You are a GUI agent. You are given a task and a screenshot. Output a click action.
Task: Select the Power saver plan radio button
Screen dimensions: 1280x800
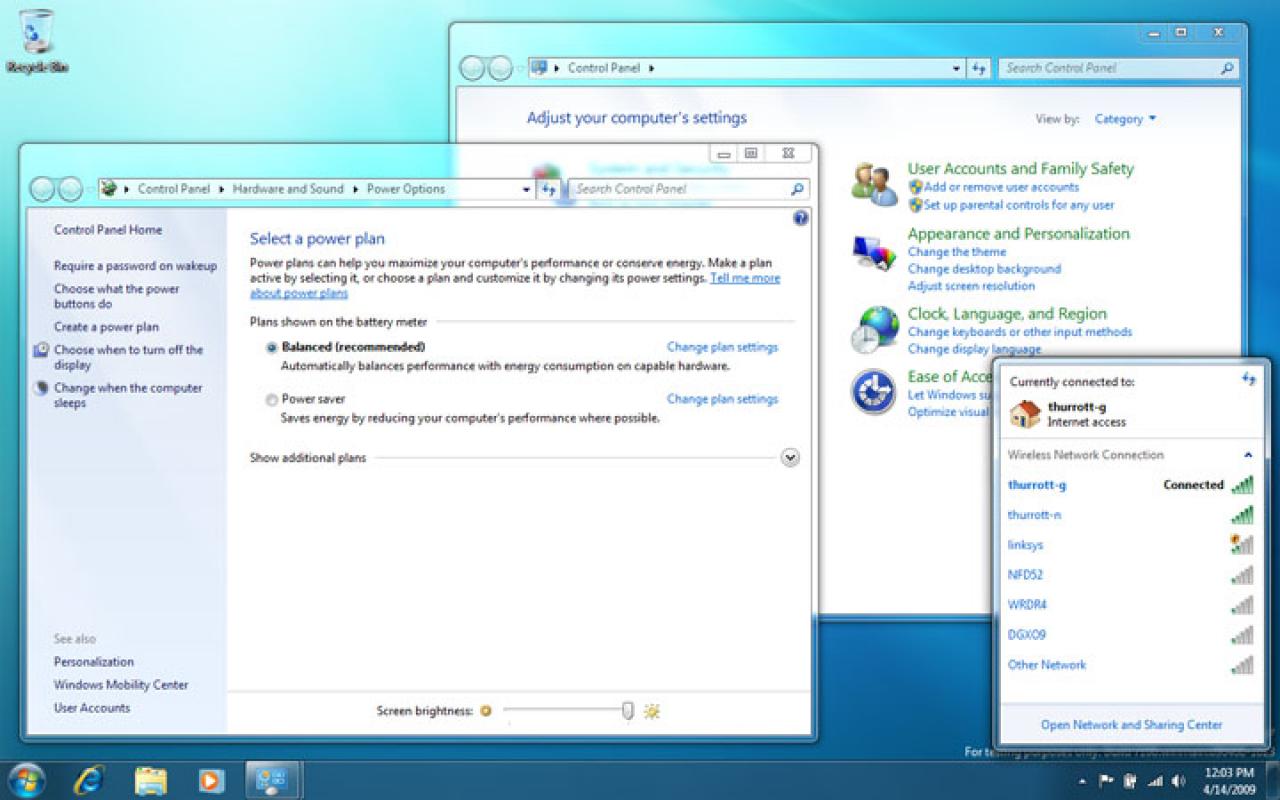click(x=272, y=400)
